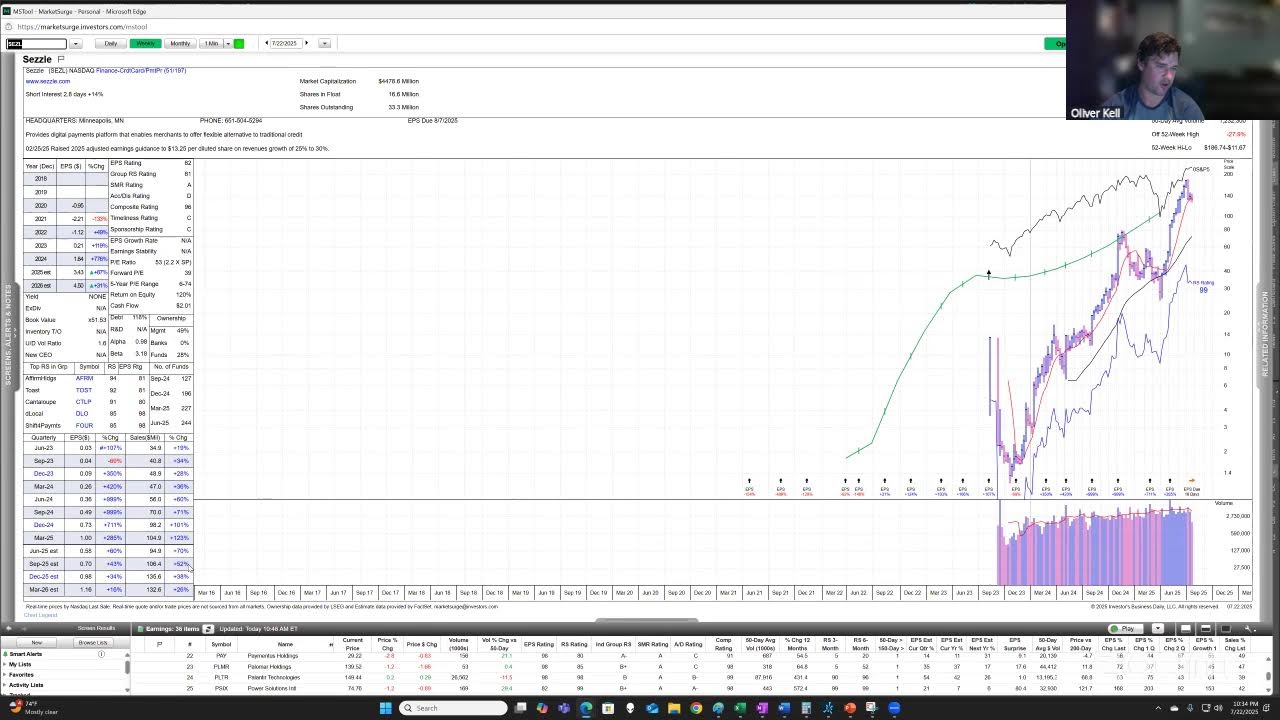The width and height of the screenshot is (1280, 720).
Task: Expand the My Lists tree item
Action: pos(5,664)
